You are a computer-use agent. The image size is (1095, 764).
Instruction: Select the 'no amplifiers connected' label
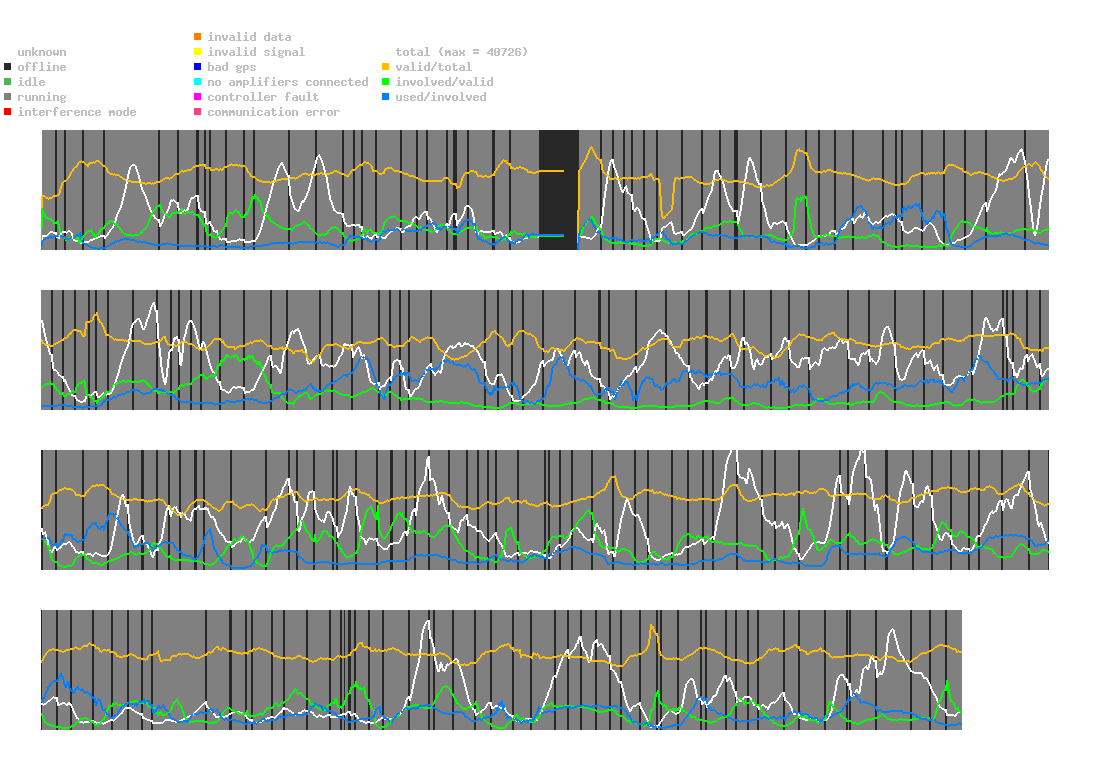pos(288,82)
